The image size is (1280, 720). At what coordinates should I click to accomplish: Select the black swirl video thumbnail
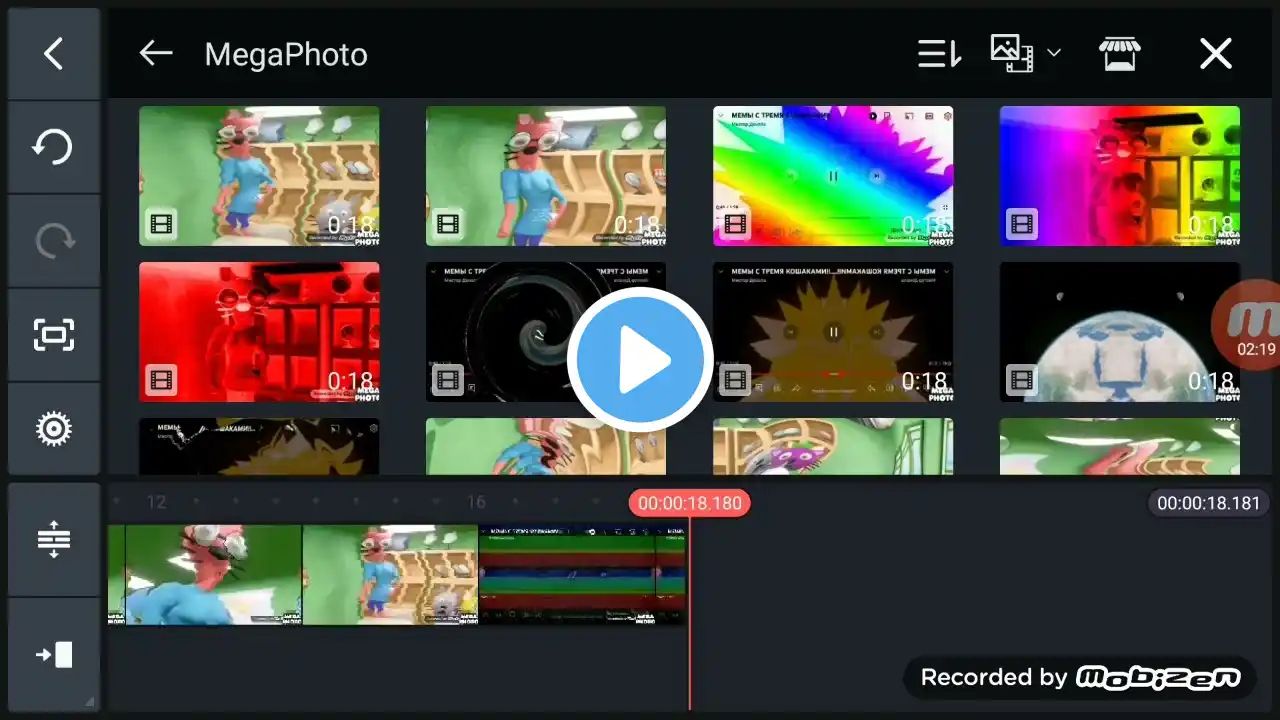coord(546,332)
